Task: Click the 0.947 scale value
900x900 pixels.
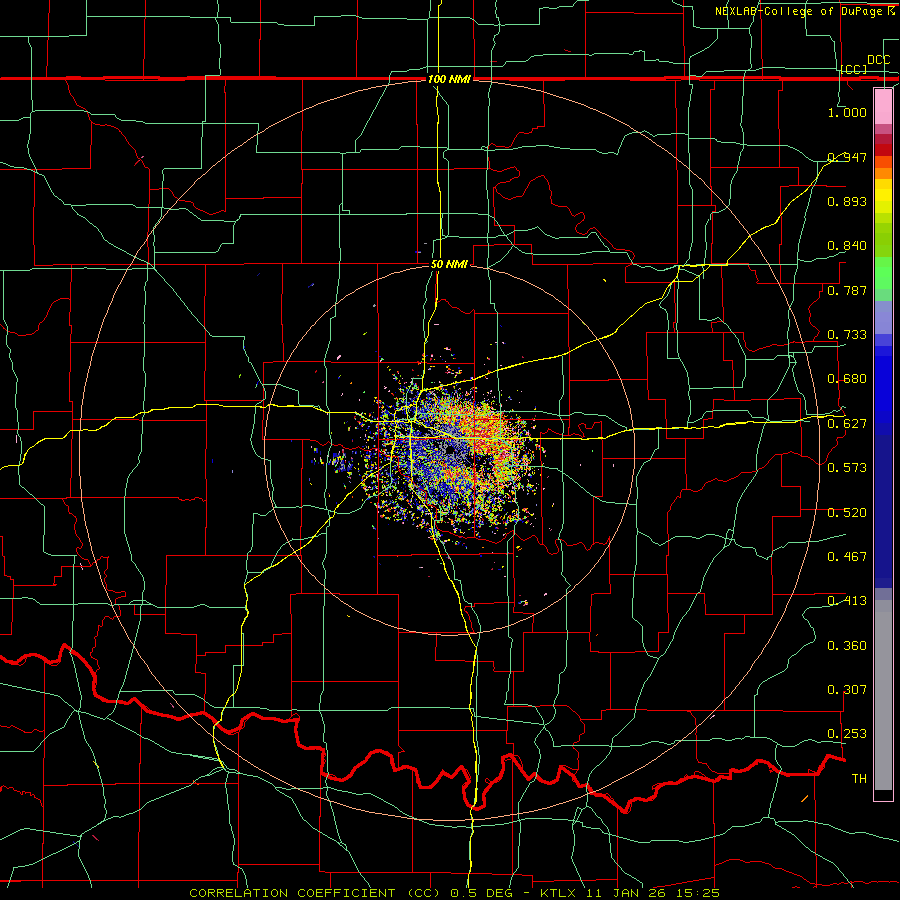Action: click(847, 157)
